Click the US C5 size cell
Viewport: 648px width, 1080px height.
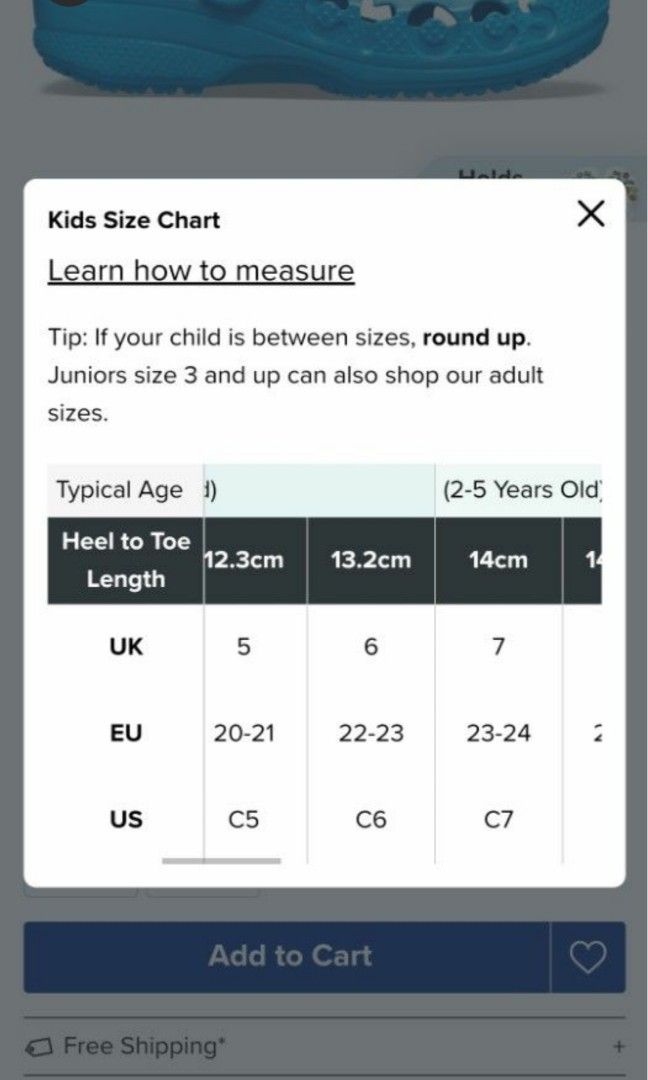point(244,819)
